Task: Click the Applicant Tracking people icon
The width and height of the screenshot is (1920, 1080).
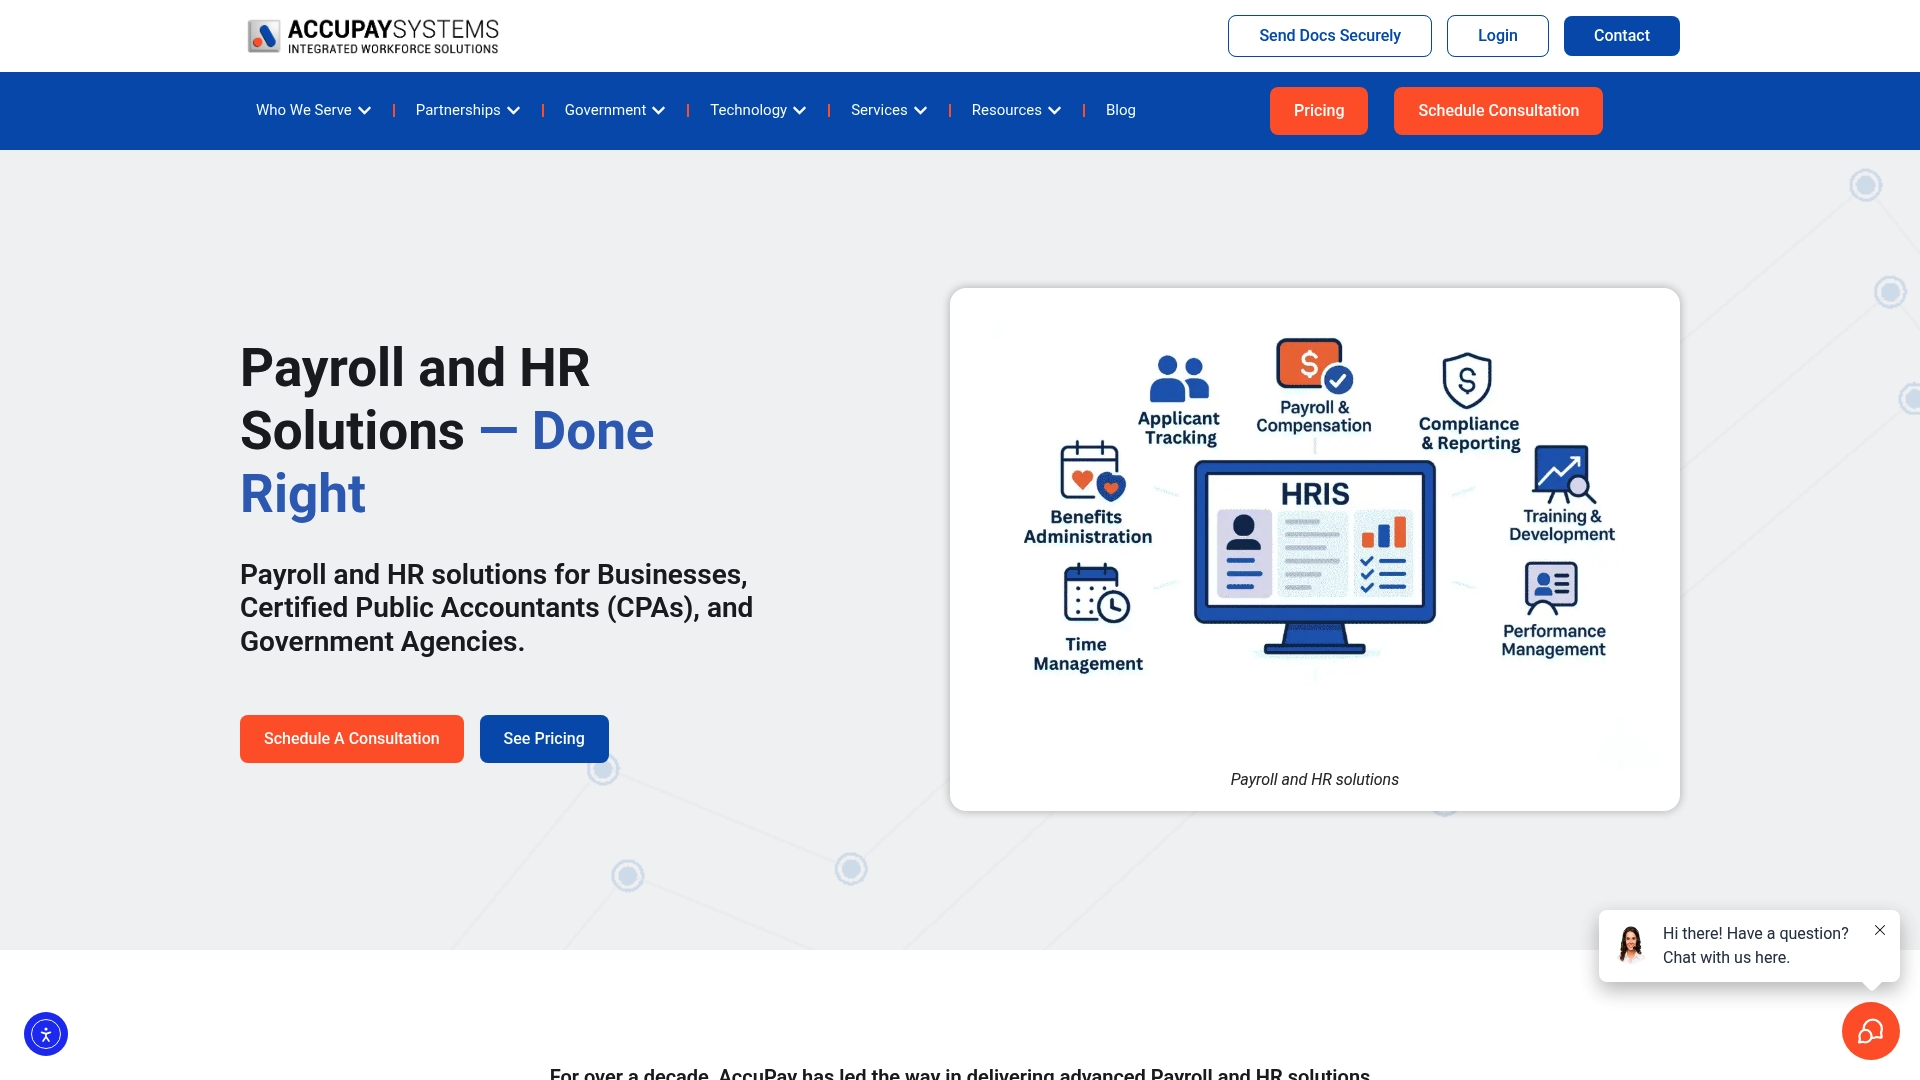Action: point(1179,379)
